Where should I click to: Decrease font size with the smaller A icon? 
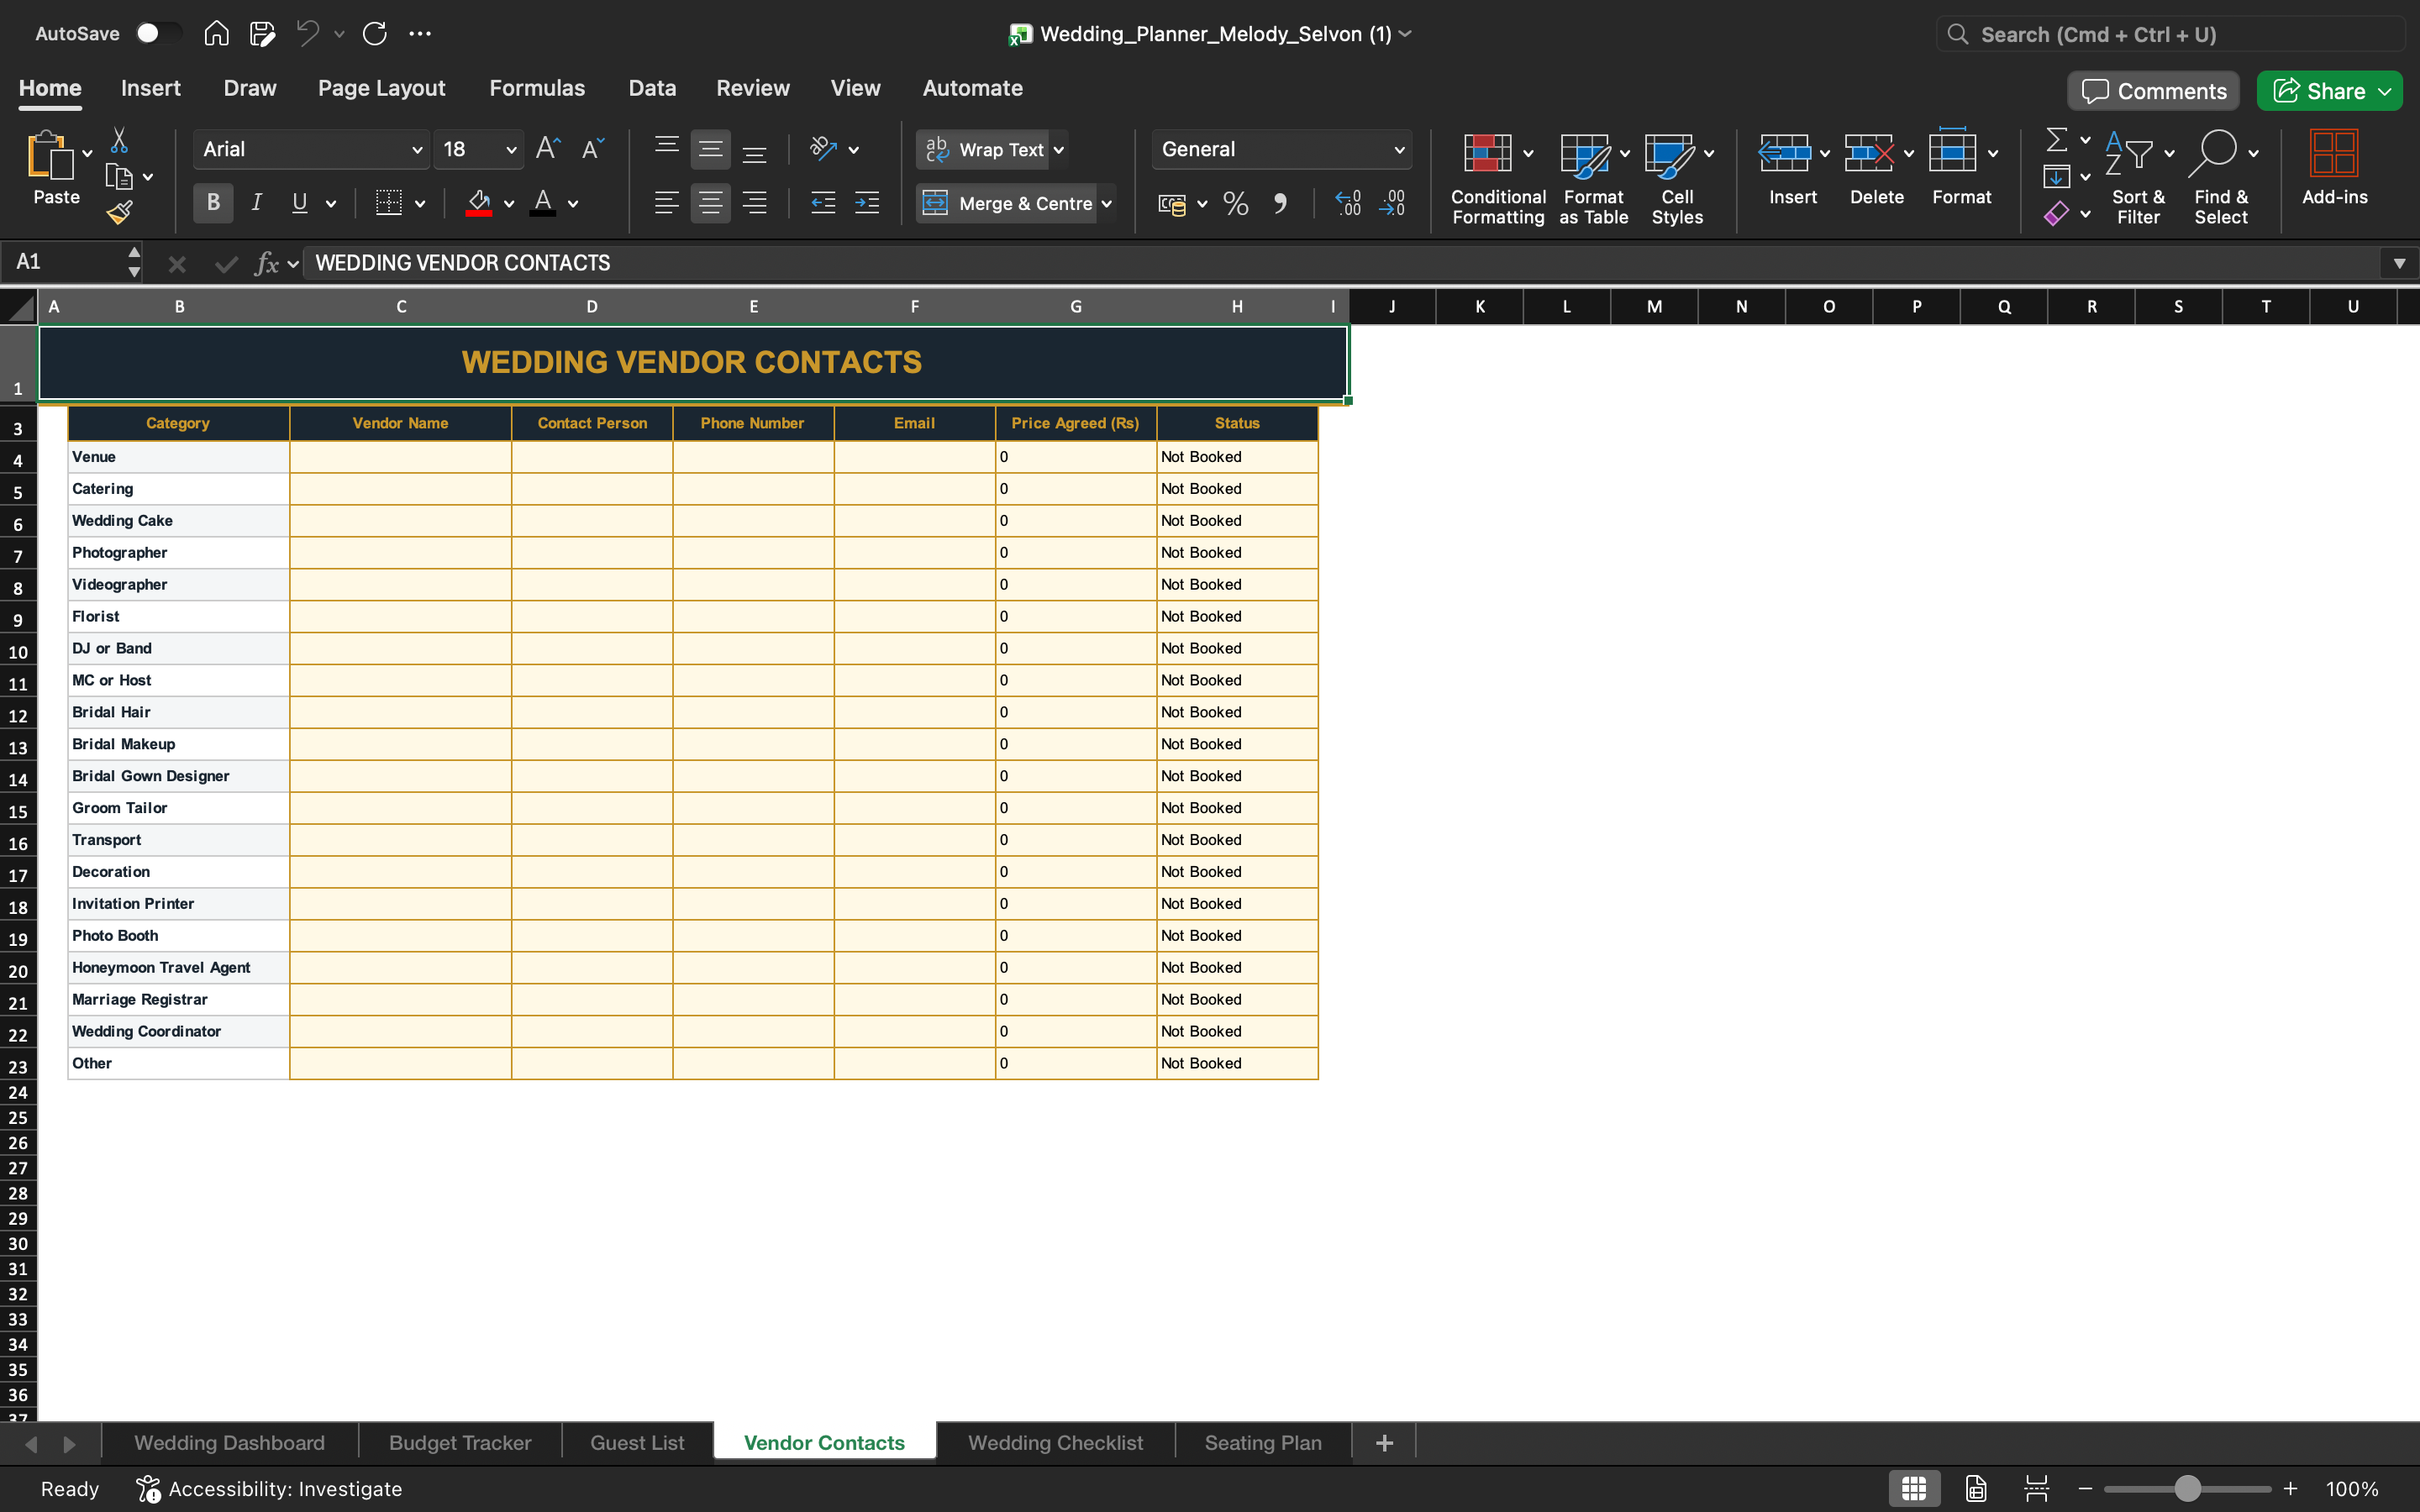pyautogui.click(x=593, y=149)
